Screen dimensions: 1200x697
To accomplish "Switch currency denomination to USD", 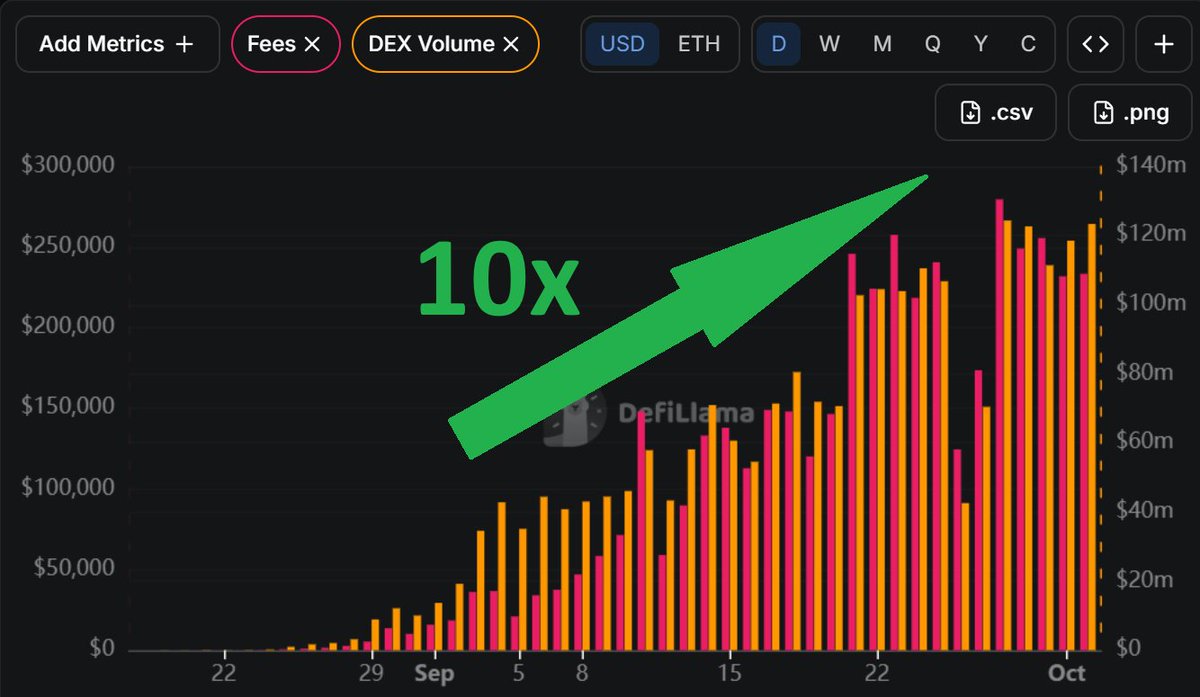I will 622,44.
